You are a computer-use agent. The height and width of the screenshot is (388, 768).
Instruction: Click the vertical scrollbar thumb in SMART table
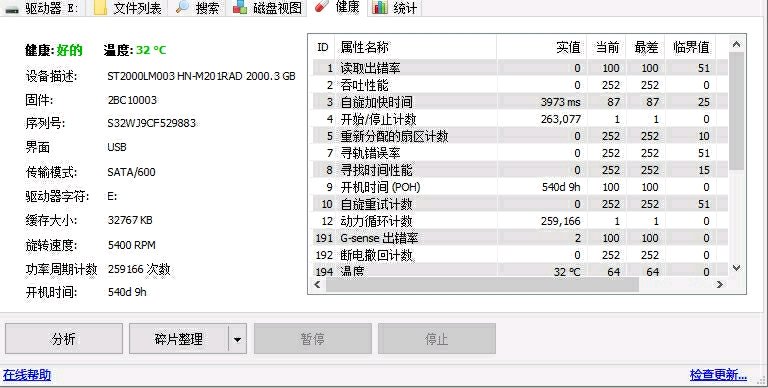pos(736,111)
